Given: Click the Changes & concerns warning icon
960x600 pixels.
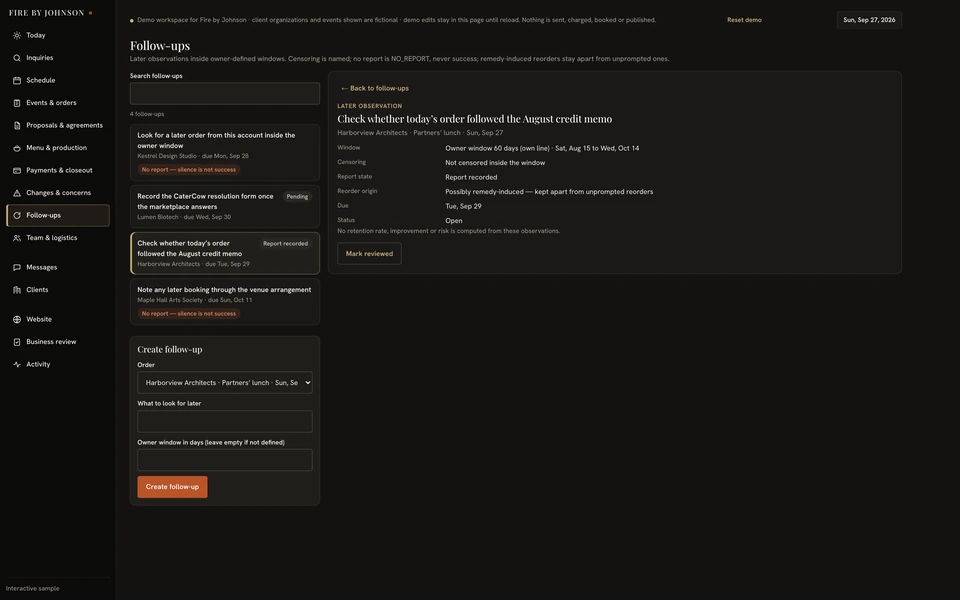Looking at the screenshot, I should pyautogui.click(x=17, y=193).
